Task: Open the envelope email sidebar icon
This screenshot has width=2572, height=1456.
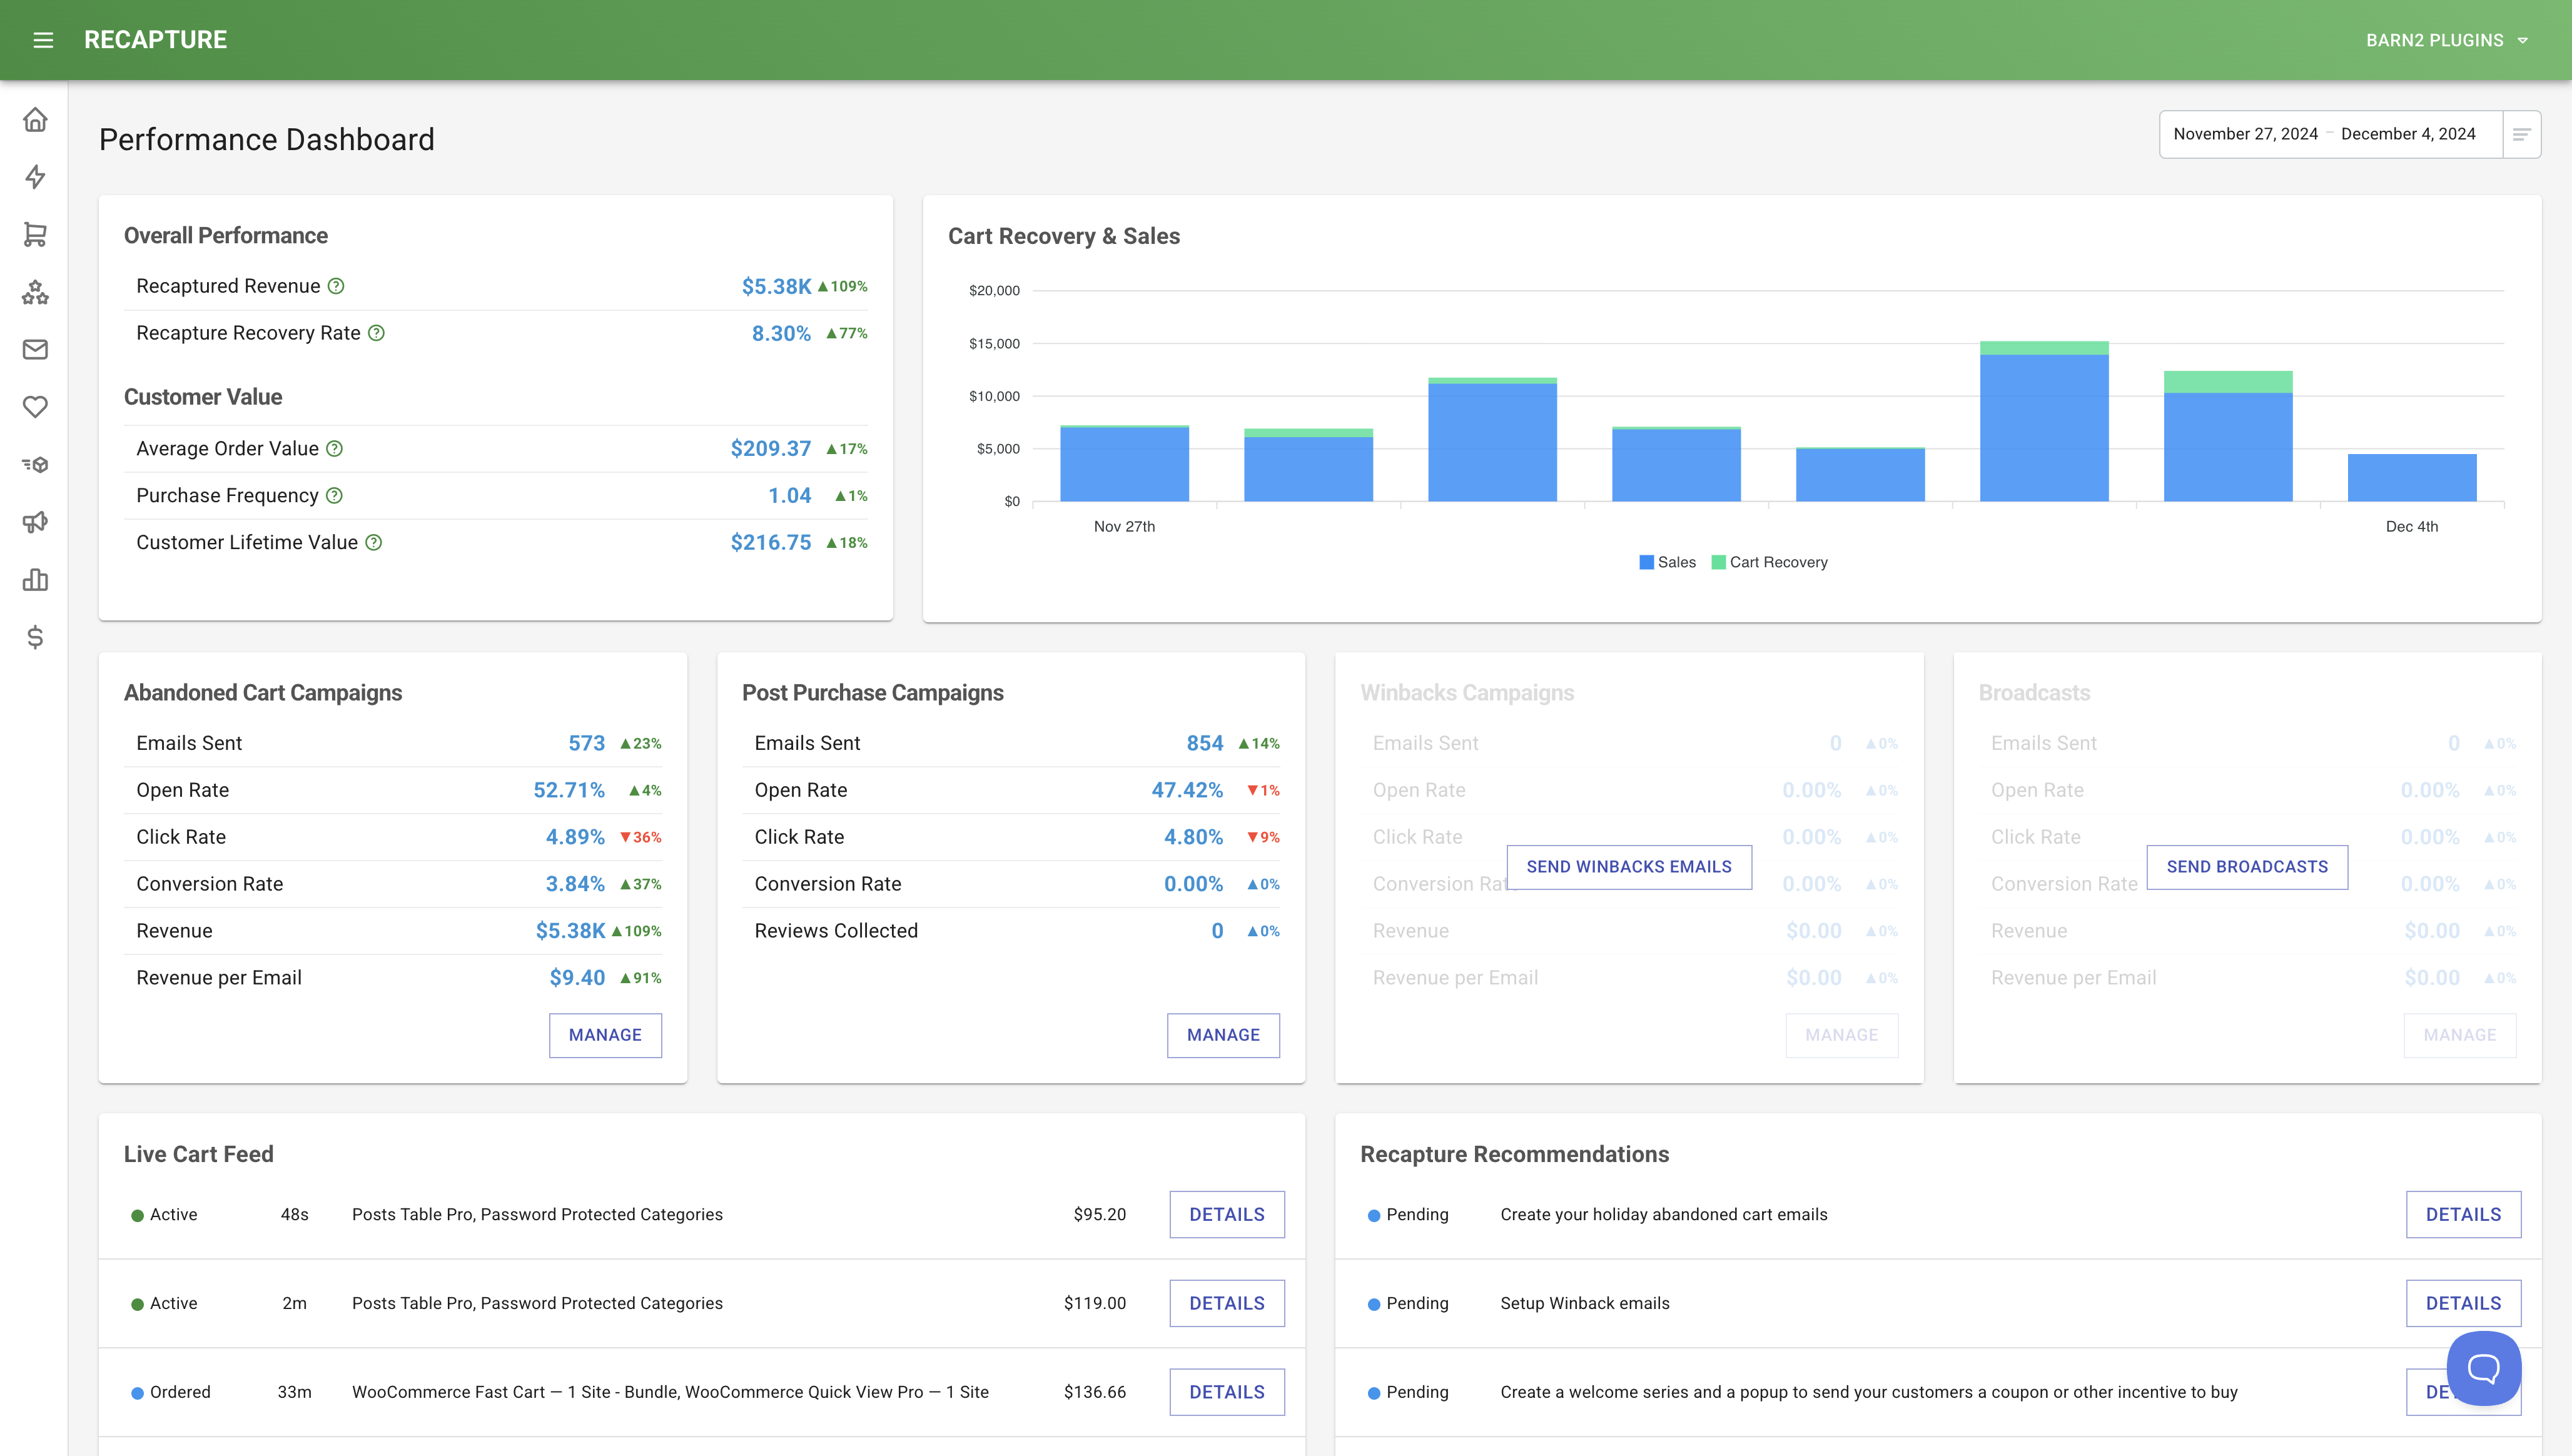Action: pos(35,349)
